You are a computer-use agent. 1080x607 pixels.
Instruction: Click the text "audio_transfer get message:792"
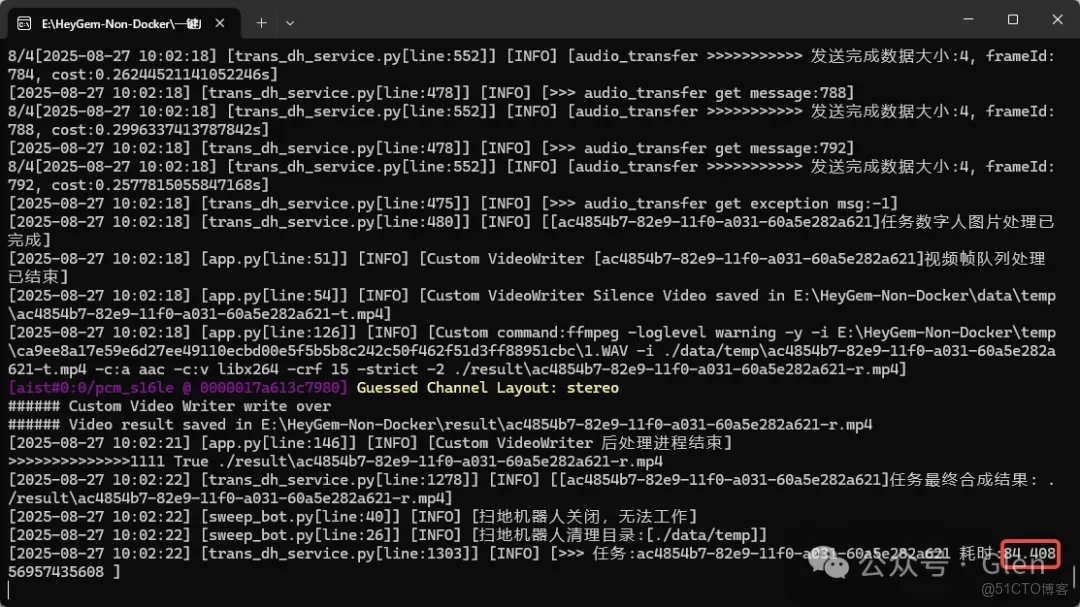tap(715, 148)
